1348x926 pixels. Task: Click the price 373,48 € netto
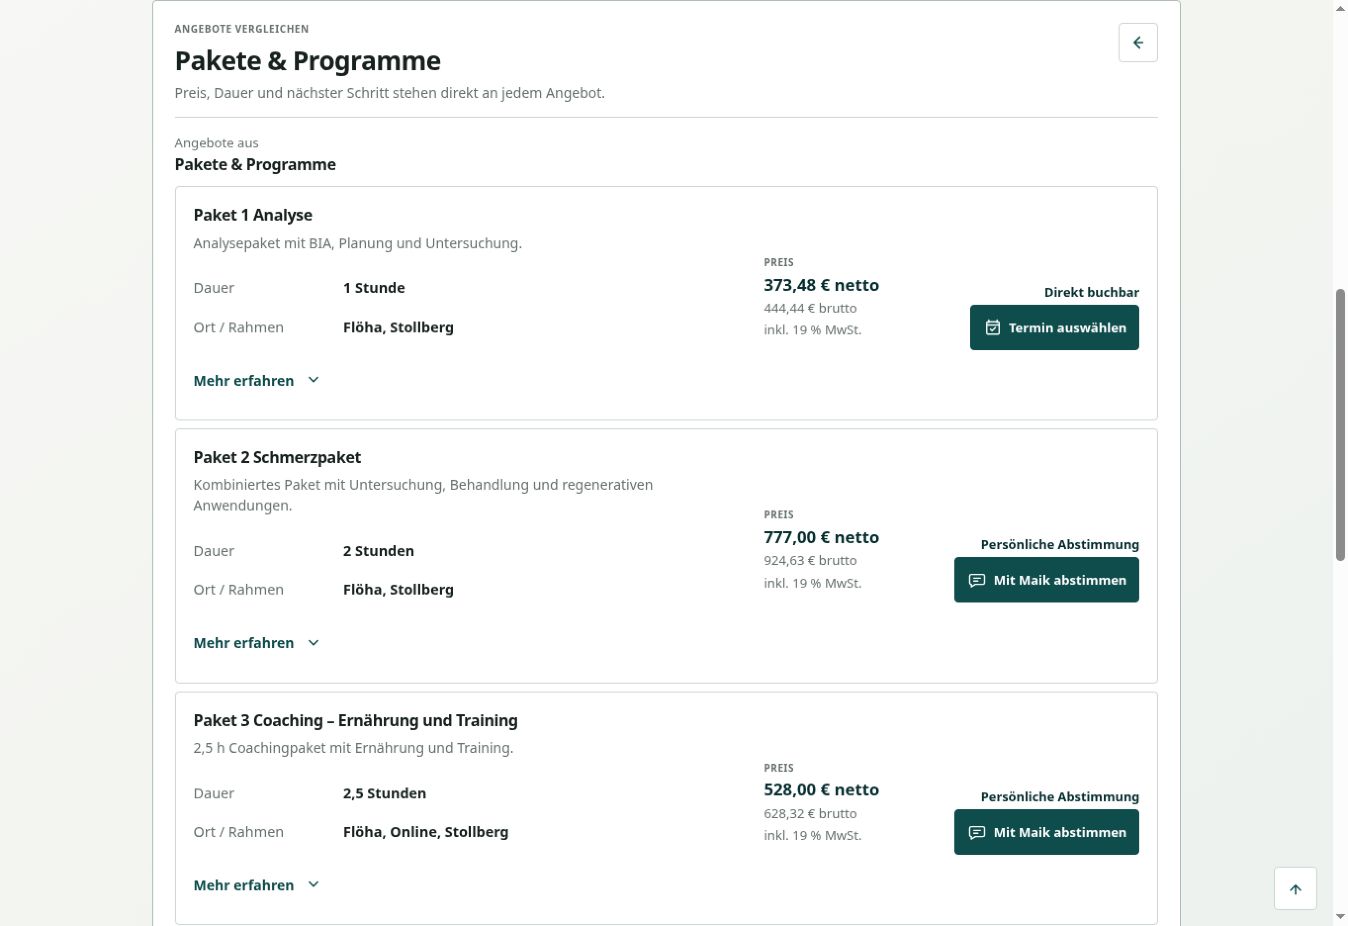[821, 285]
